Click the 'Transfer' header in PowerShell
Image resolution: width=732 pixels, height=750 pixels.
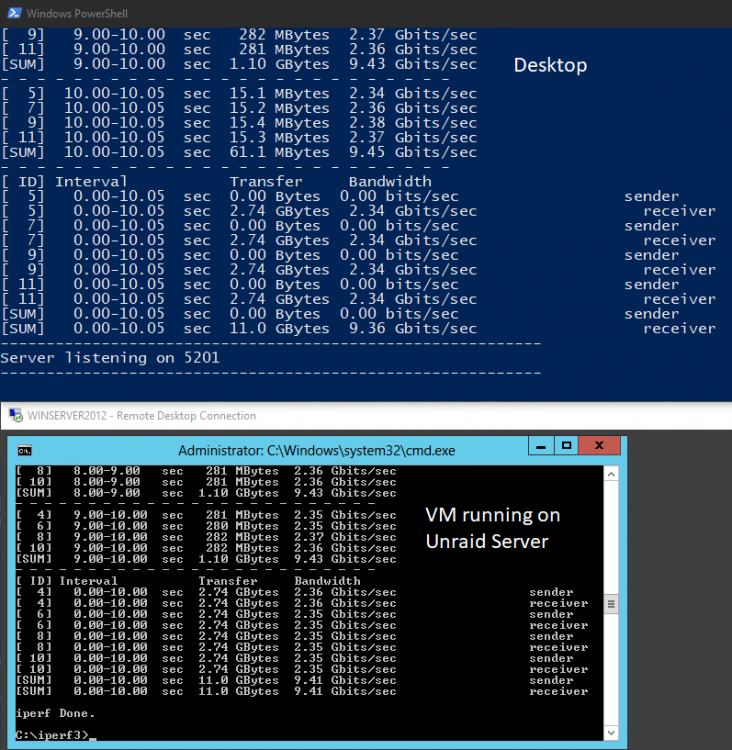coord(266,182)
